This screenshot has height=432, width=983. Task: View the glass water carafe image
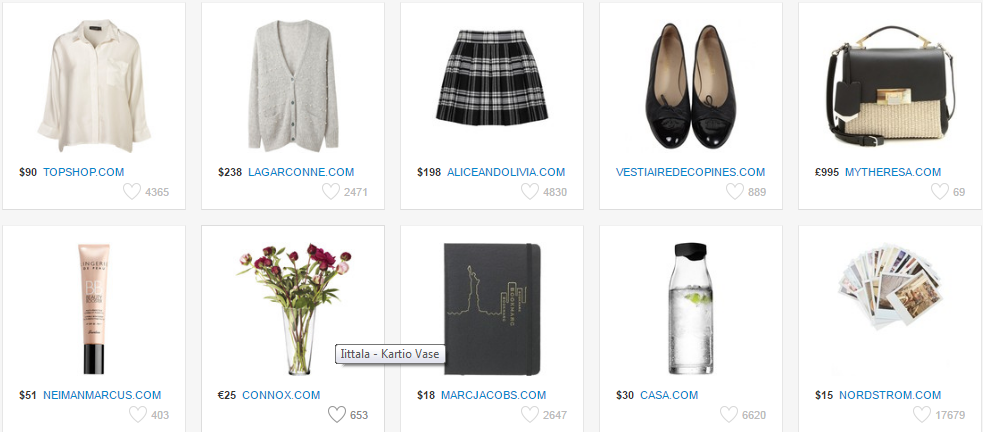click(690, 309)
